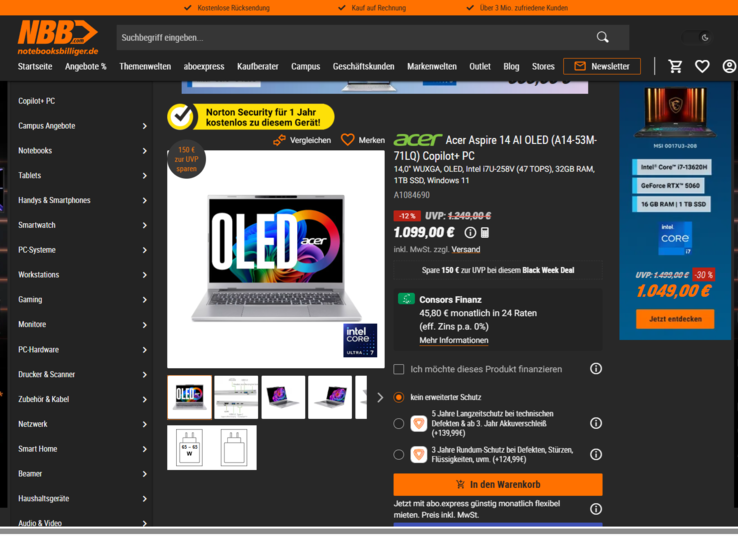The image size is (738, 536).
Task: Open Outlet menu item
Action: (480, 66)
